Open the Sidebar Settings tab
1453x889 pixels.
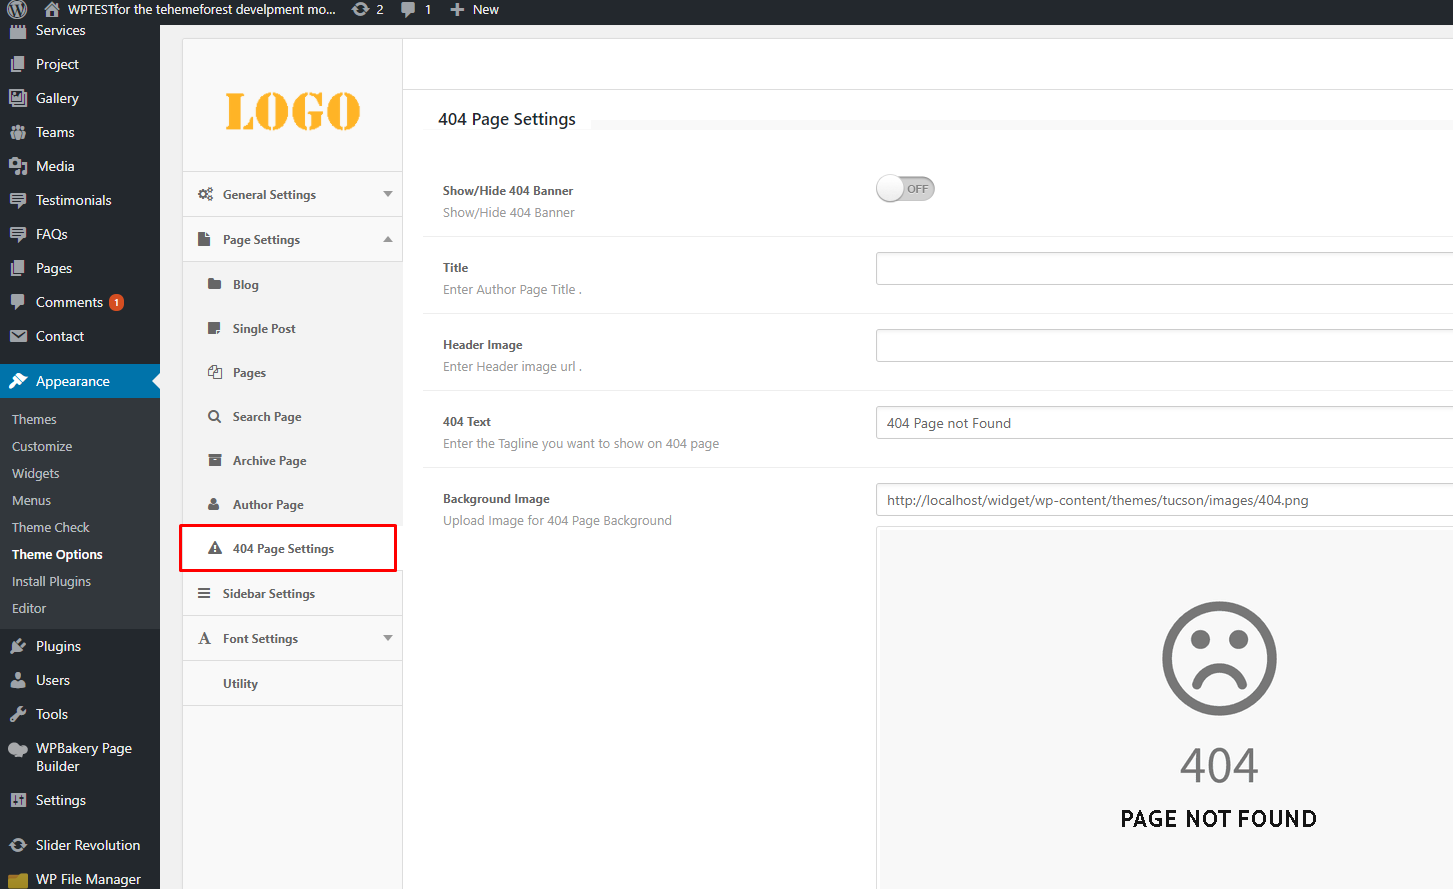(268, 594)
